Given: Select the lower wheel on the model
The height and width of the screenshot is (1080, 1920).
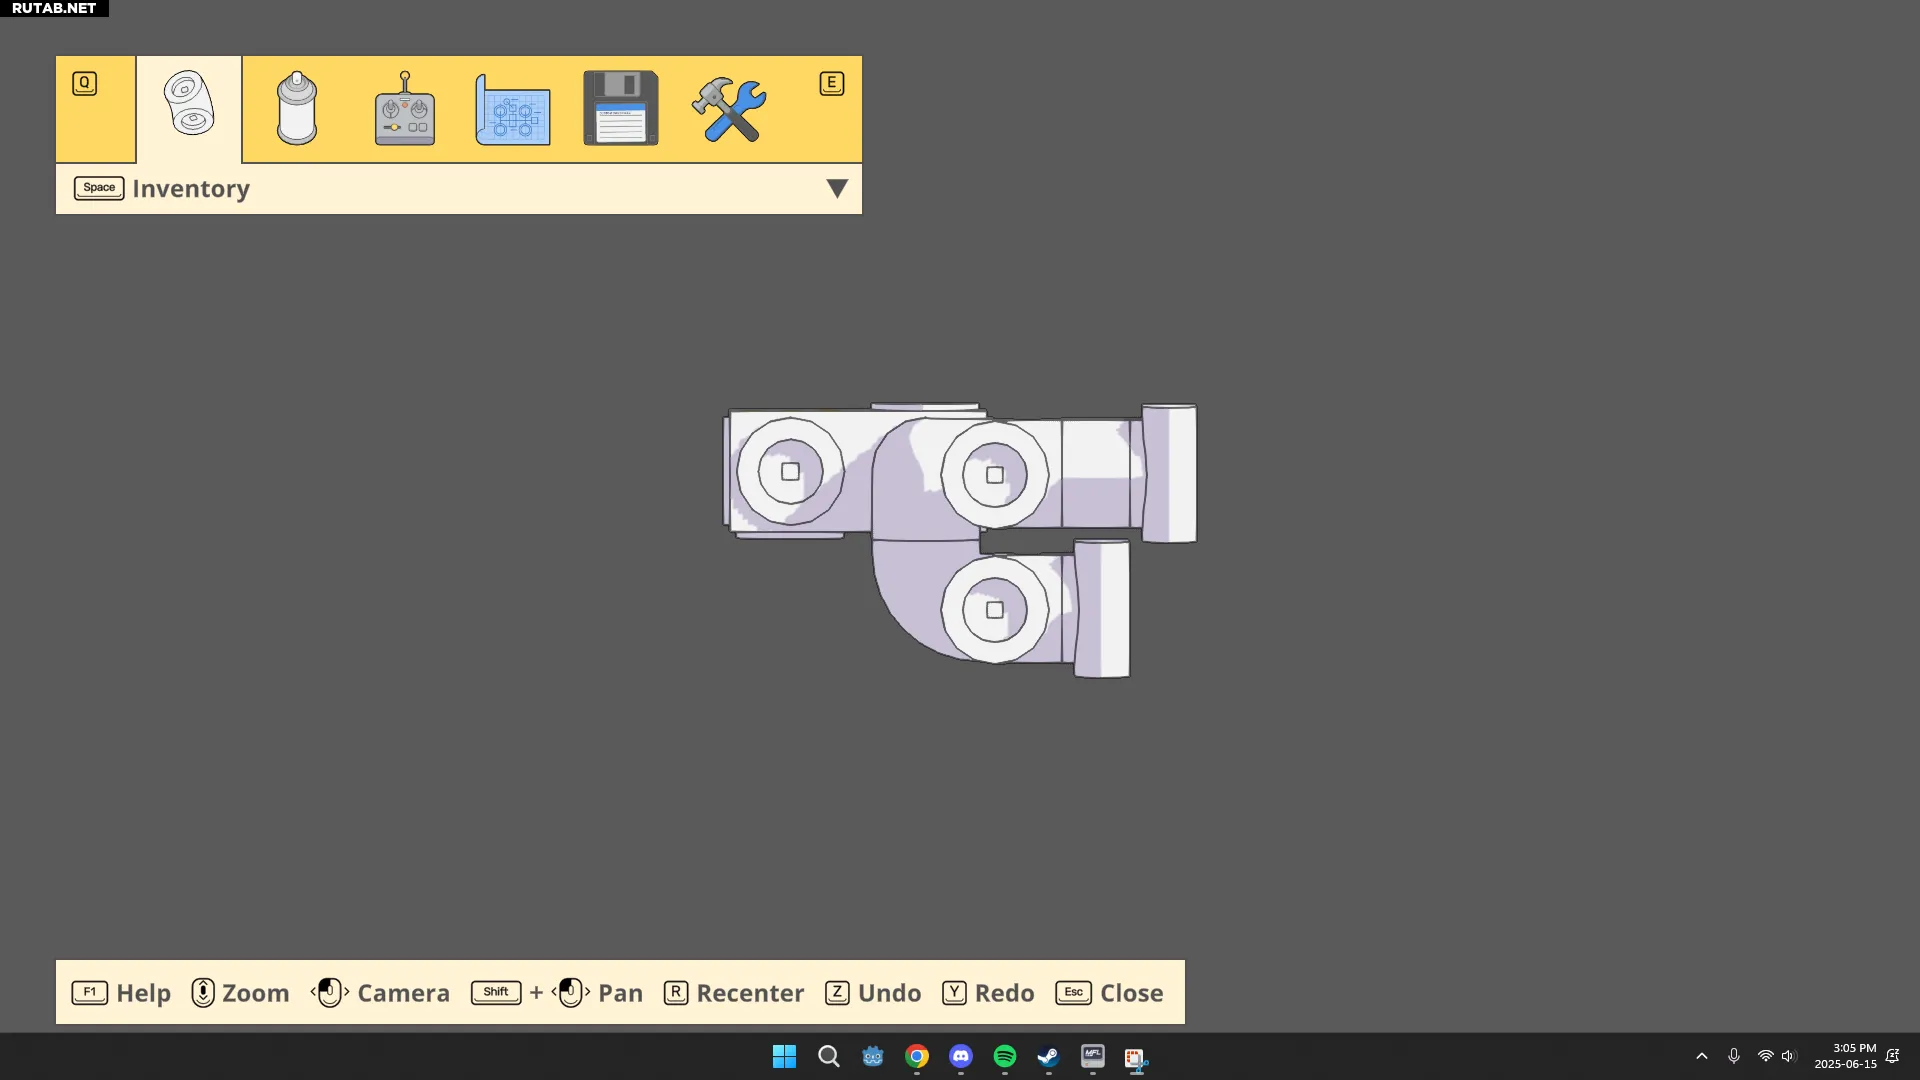Looking at the screenshot, I should [x=995, y=610].
